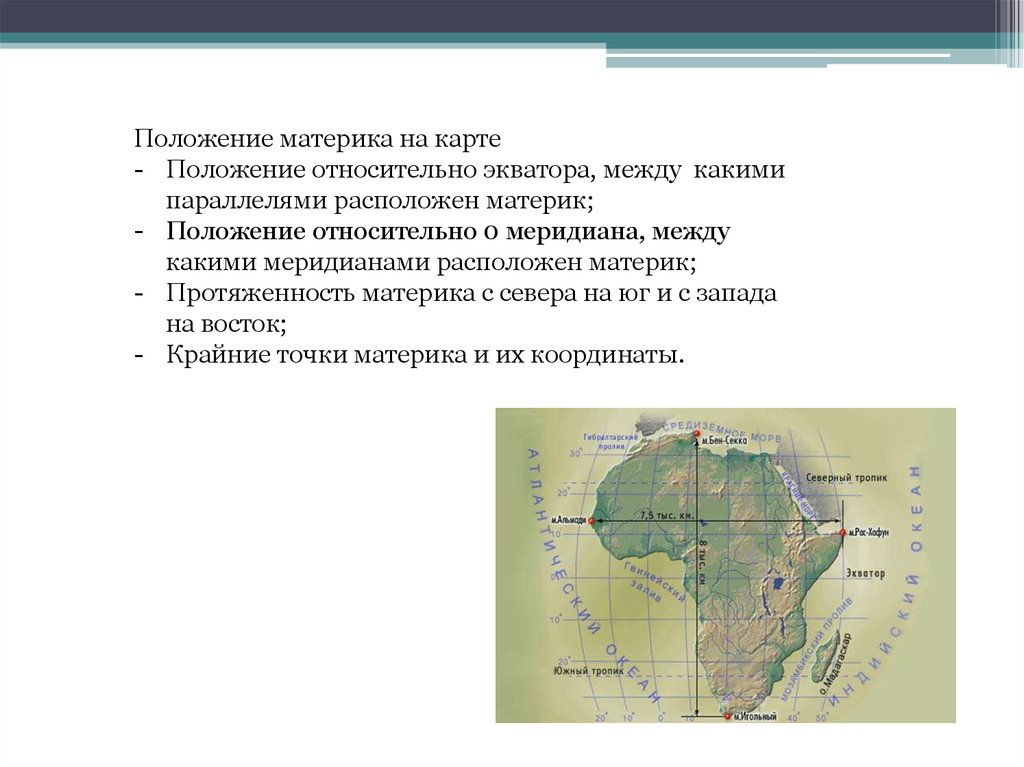Click the line 'на восток;'
1024x767 pixels.
click(226, 324)
